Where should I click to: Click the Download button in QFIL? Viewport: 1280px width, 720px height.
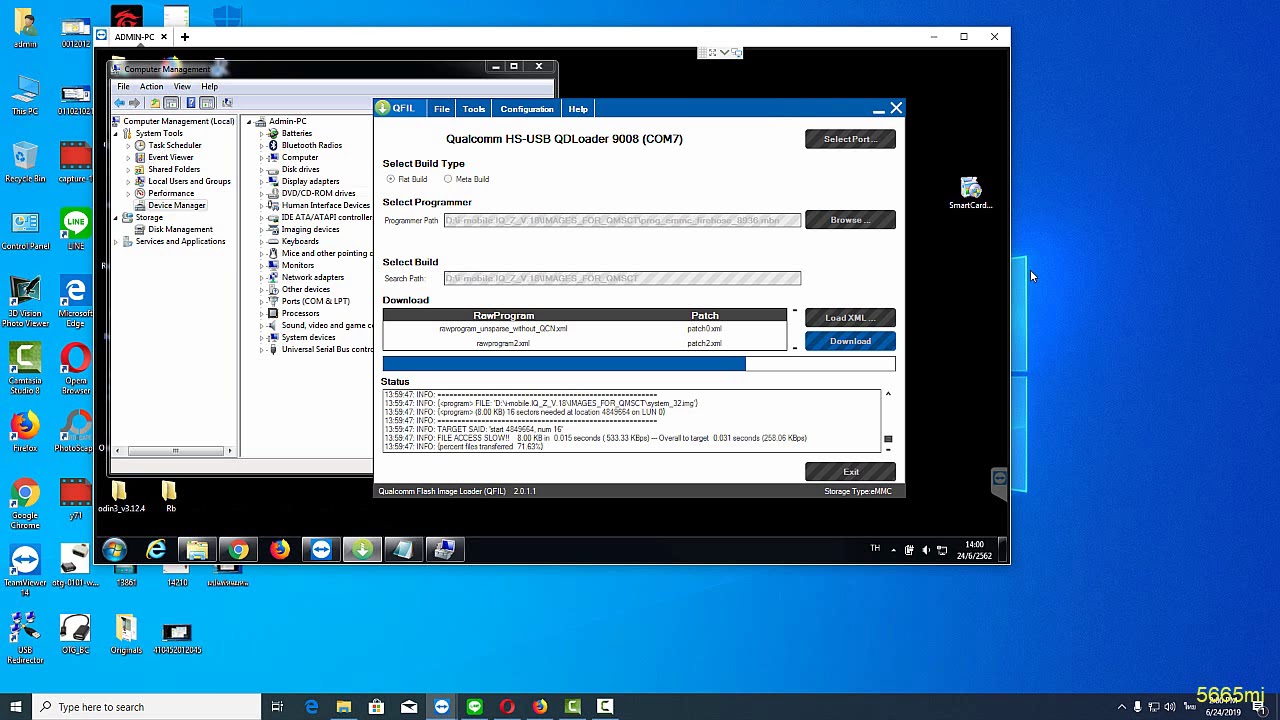tap(850, 342)
